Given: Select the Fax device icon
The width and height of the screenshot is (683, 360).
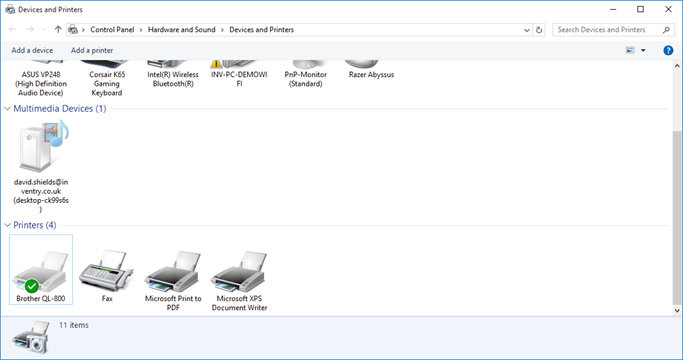Looking at the screenshot, I should (x=107, y=271).
